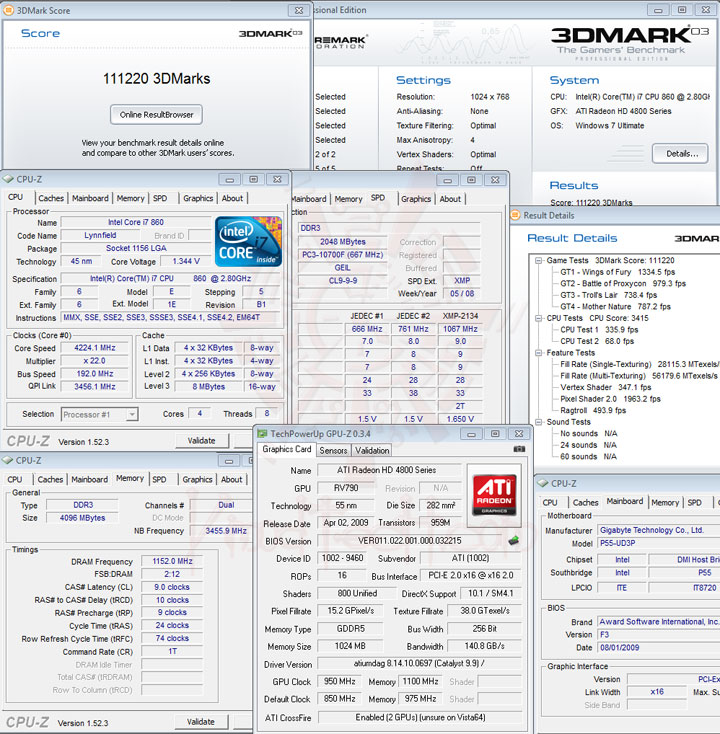
Task: Select the Ragtroll 493.9 fps row
Action: 593,411
